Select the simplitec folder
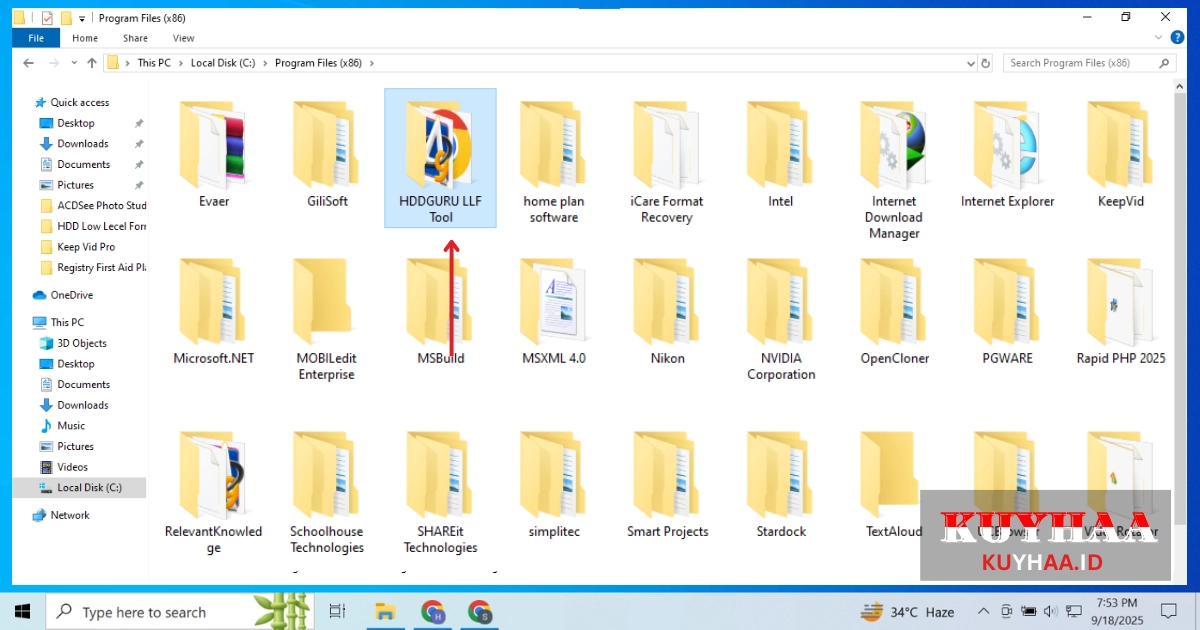Viewport: 1200px width, 630px height. coord(554,485)
